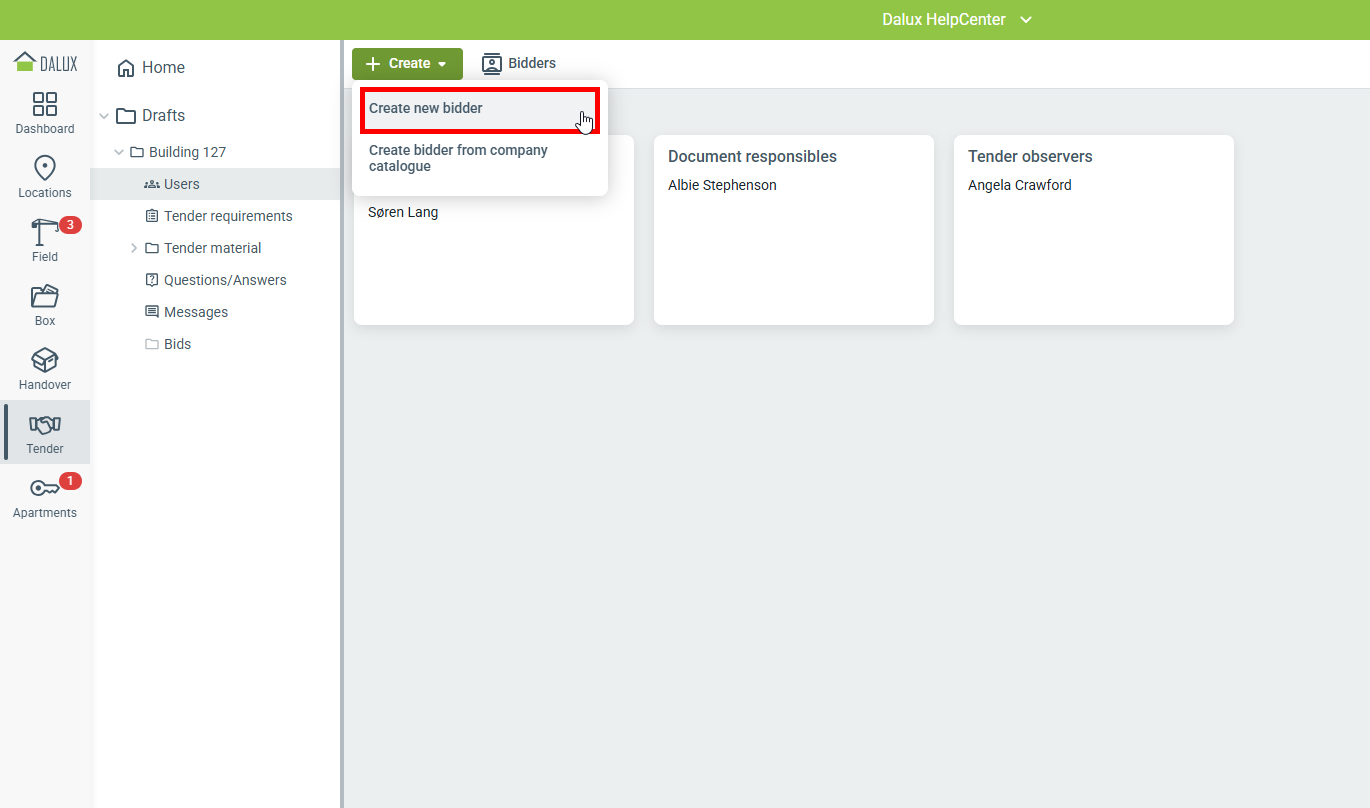This screenshot has height=808, width=1370.
Task: Click the Questions/Answers icon
Action: (152, 280)
